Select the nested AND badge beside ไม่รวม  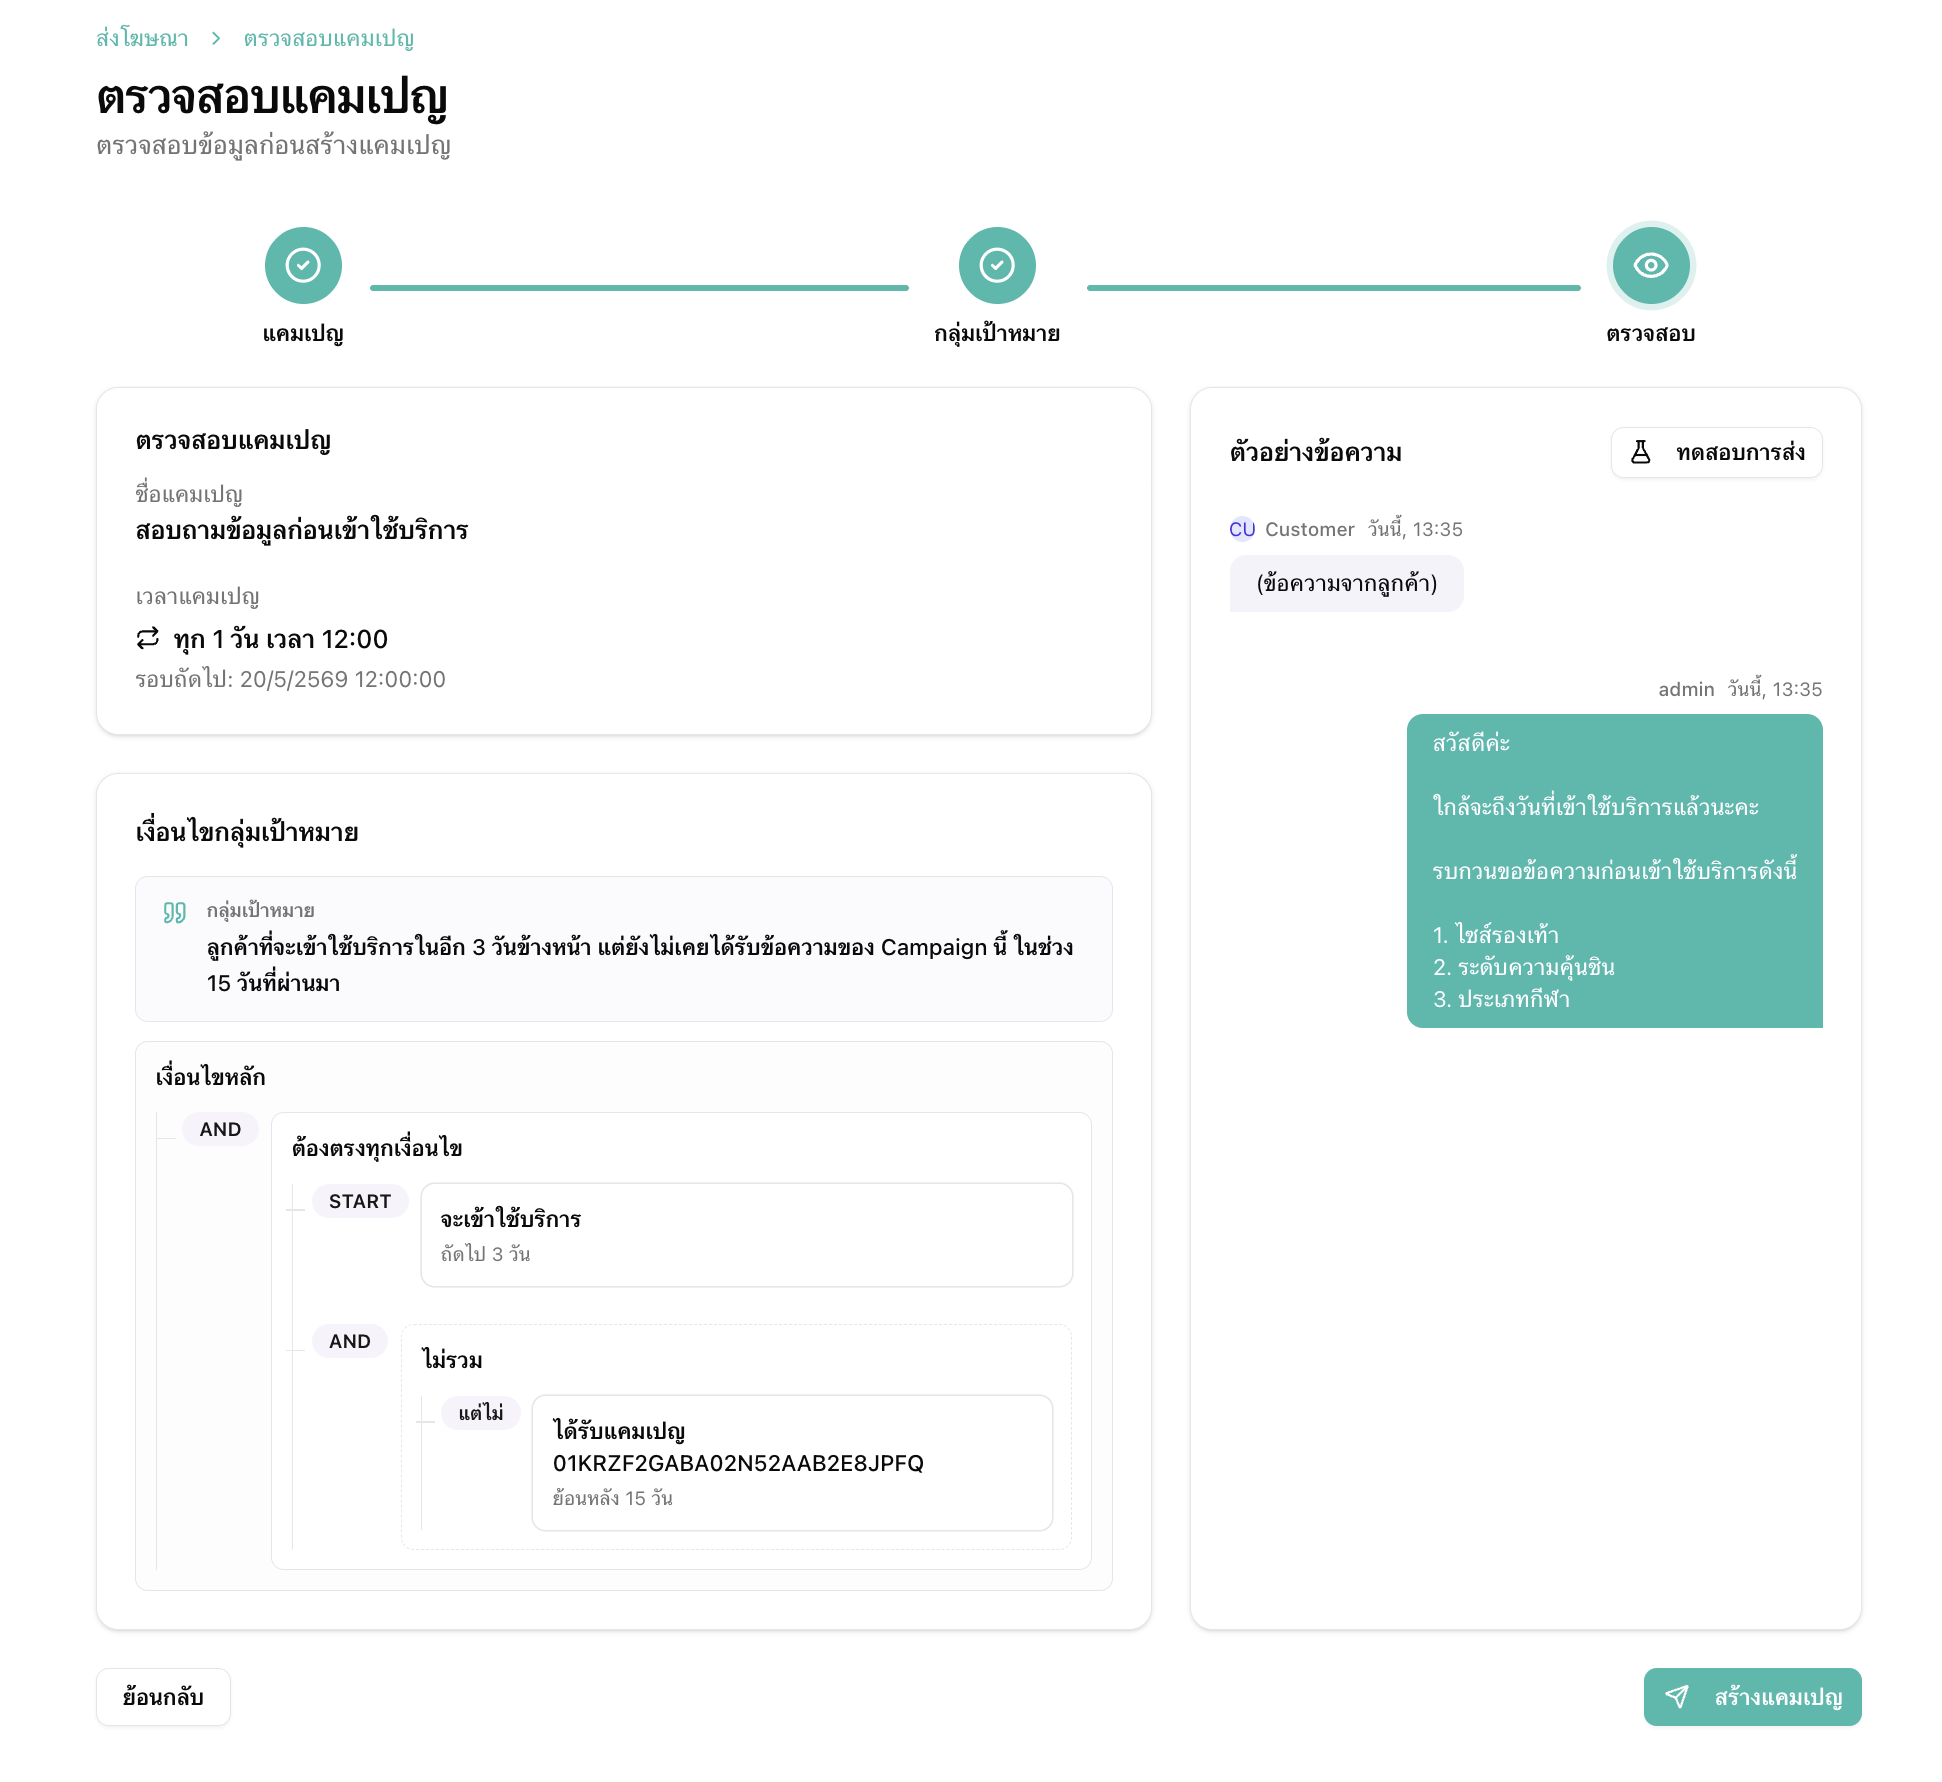tap(350, 1341)
